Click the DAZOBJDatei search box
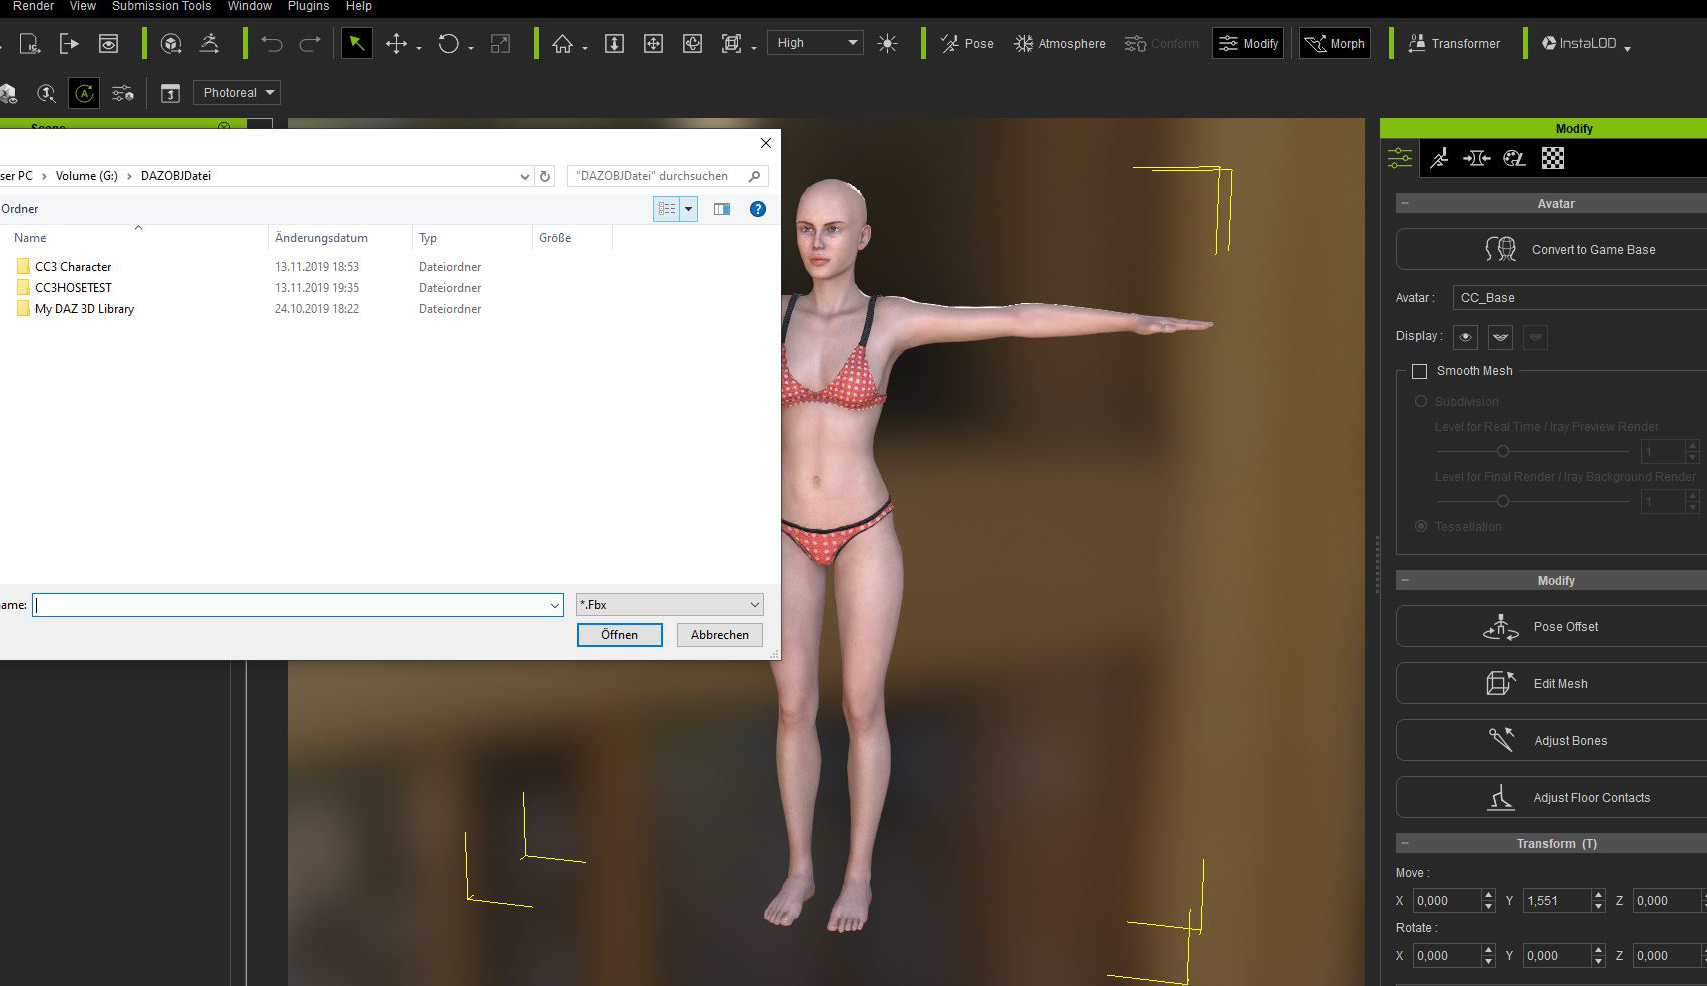Viewport: 1707px width, 986px height. pos(668,176)
